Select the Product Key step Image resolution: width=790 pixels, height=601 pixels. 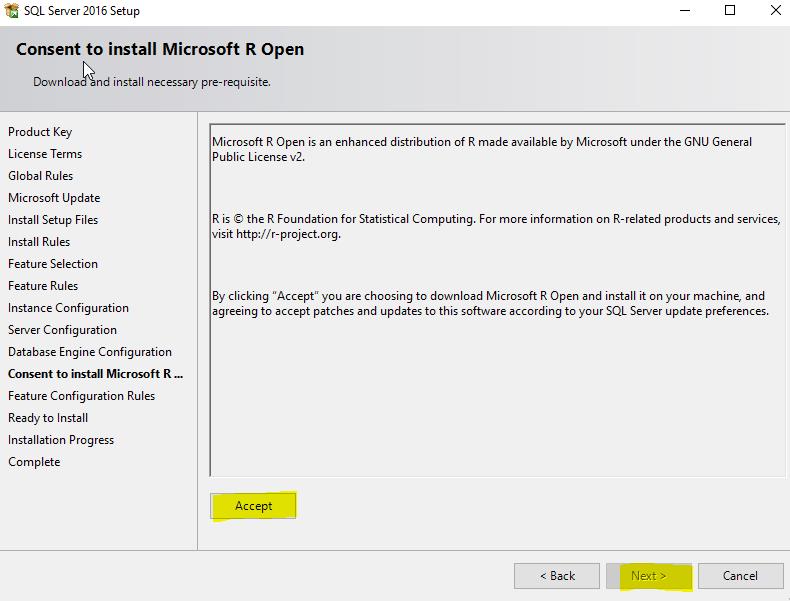(x=40, y=132)
